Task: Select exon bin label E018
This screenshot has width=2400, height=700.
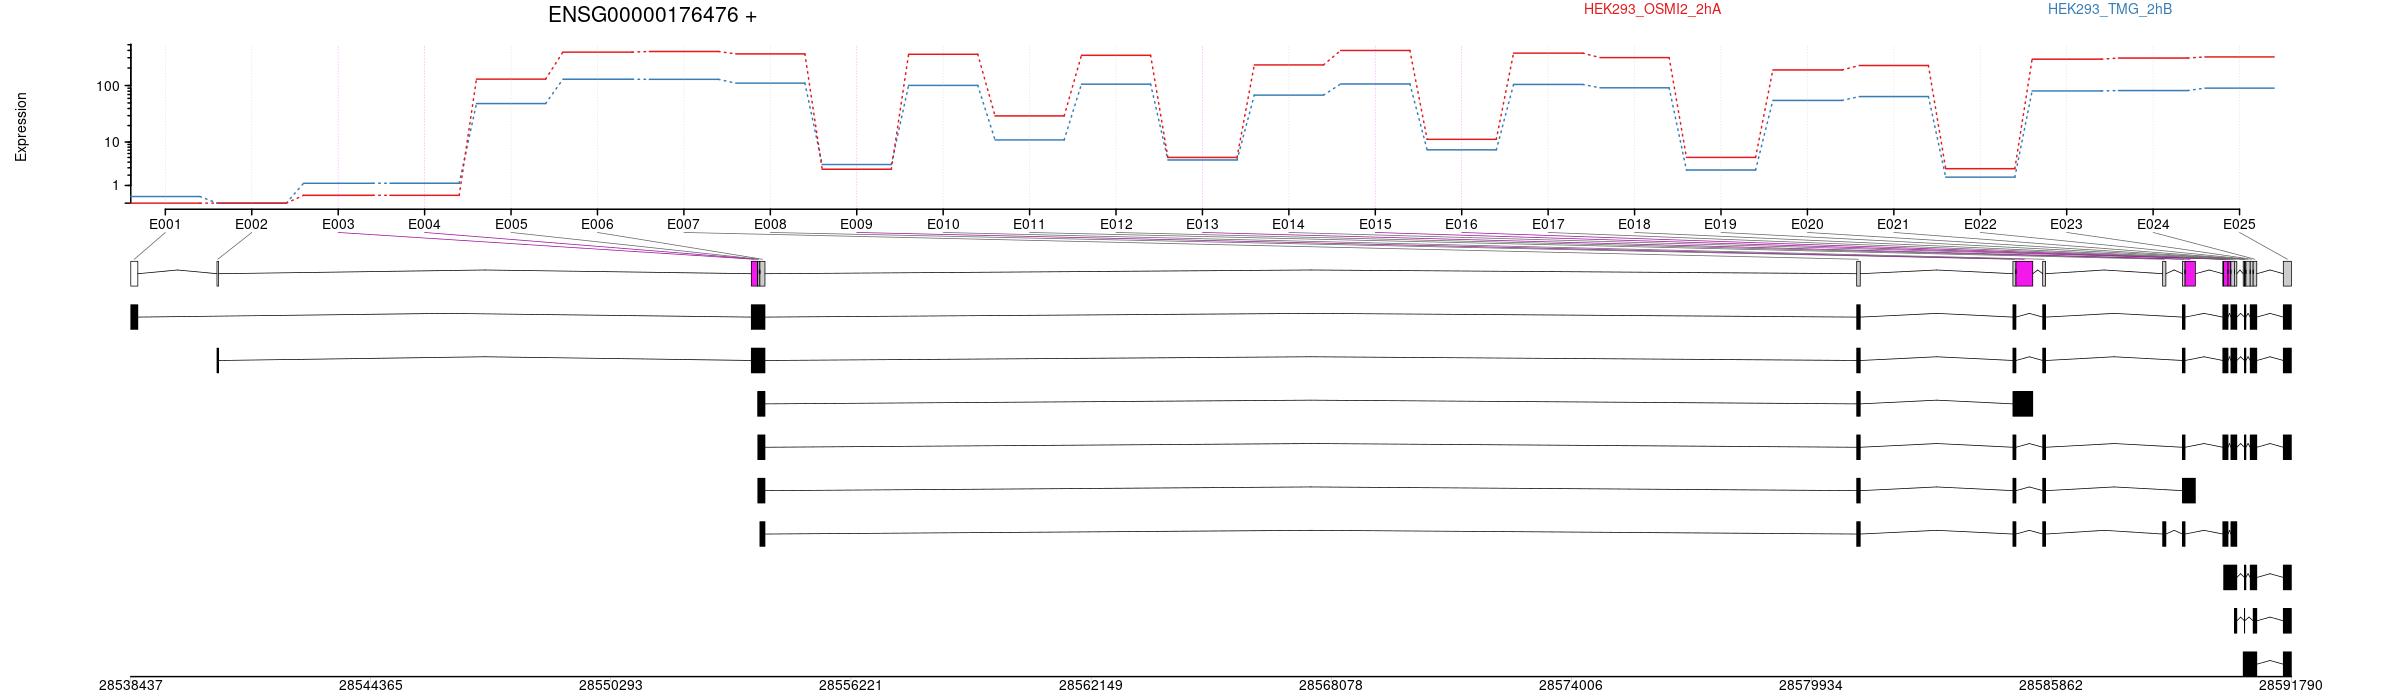Action: (x=1634, y=225)
